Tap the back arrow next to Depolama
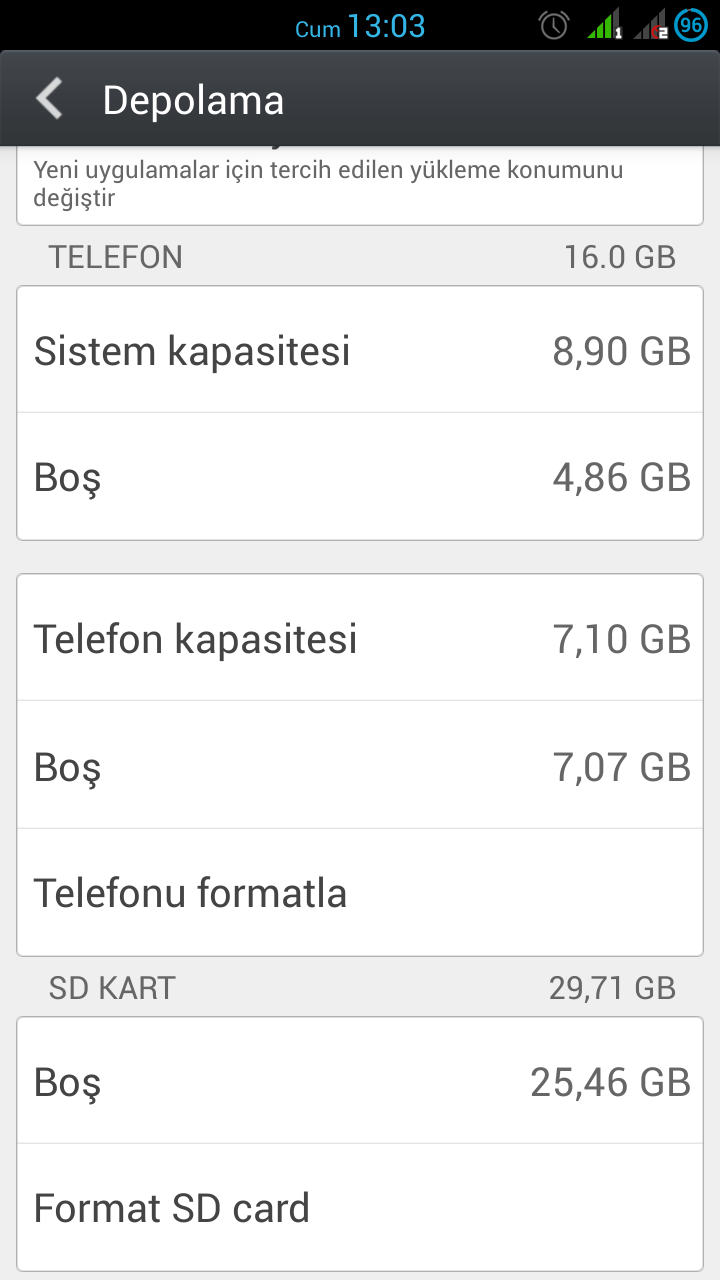 [x=48, y=100]
